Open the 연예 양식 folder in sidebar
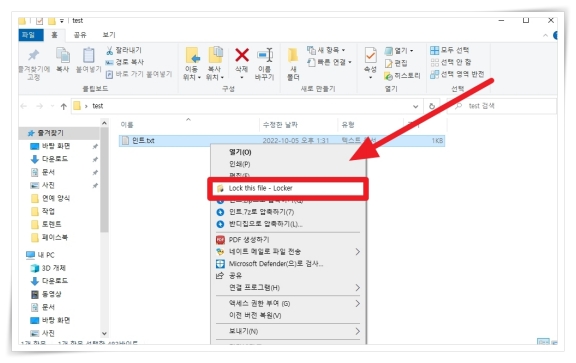Screen dimensions: 576x363 coord(55,198)
